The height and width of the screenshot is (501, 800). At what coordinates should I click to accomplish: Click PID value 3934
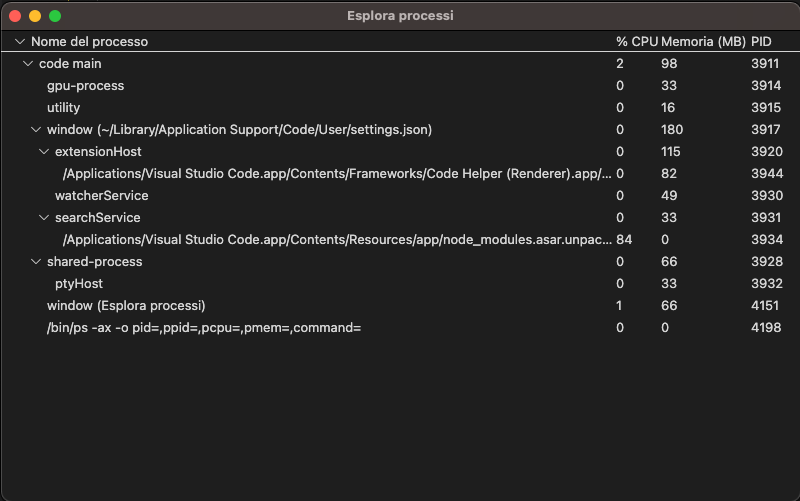point(767,239)
